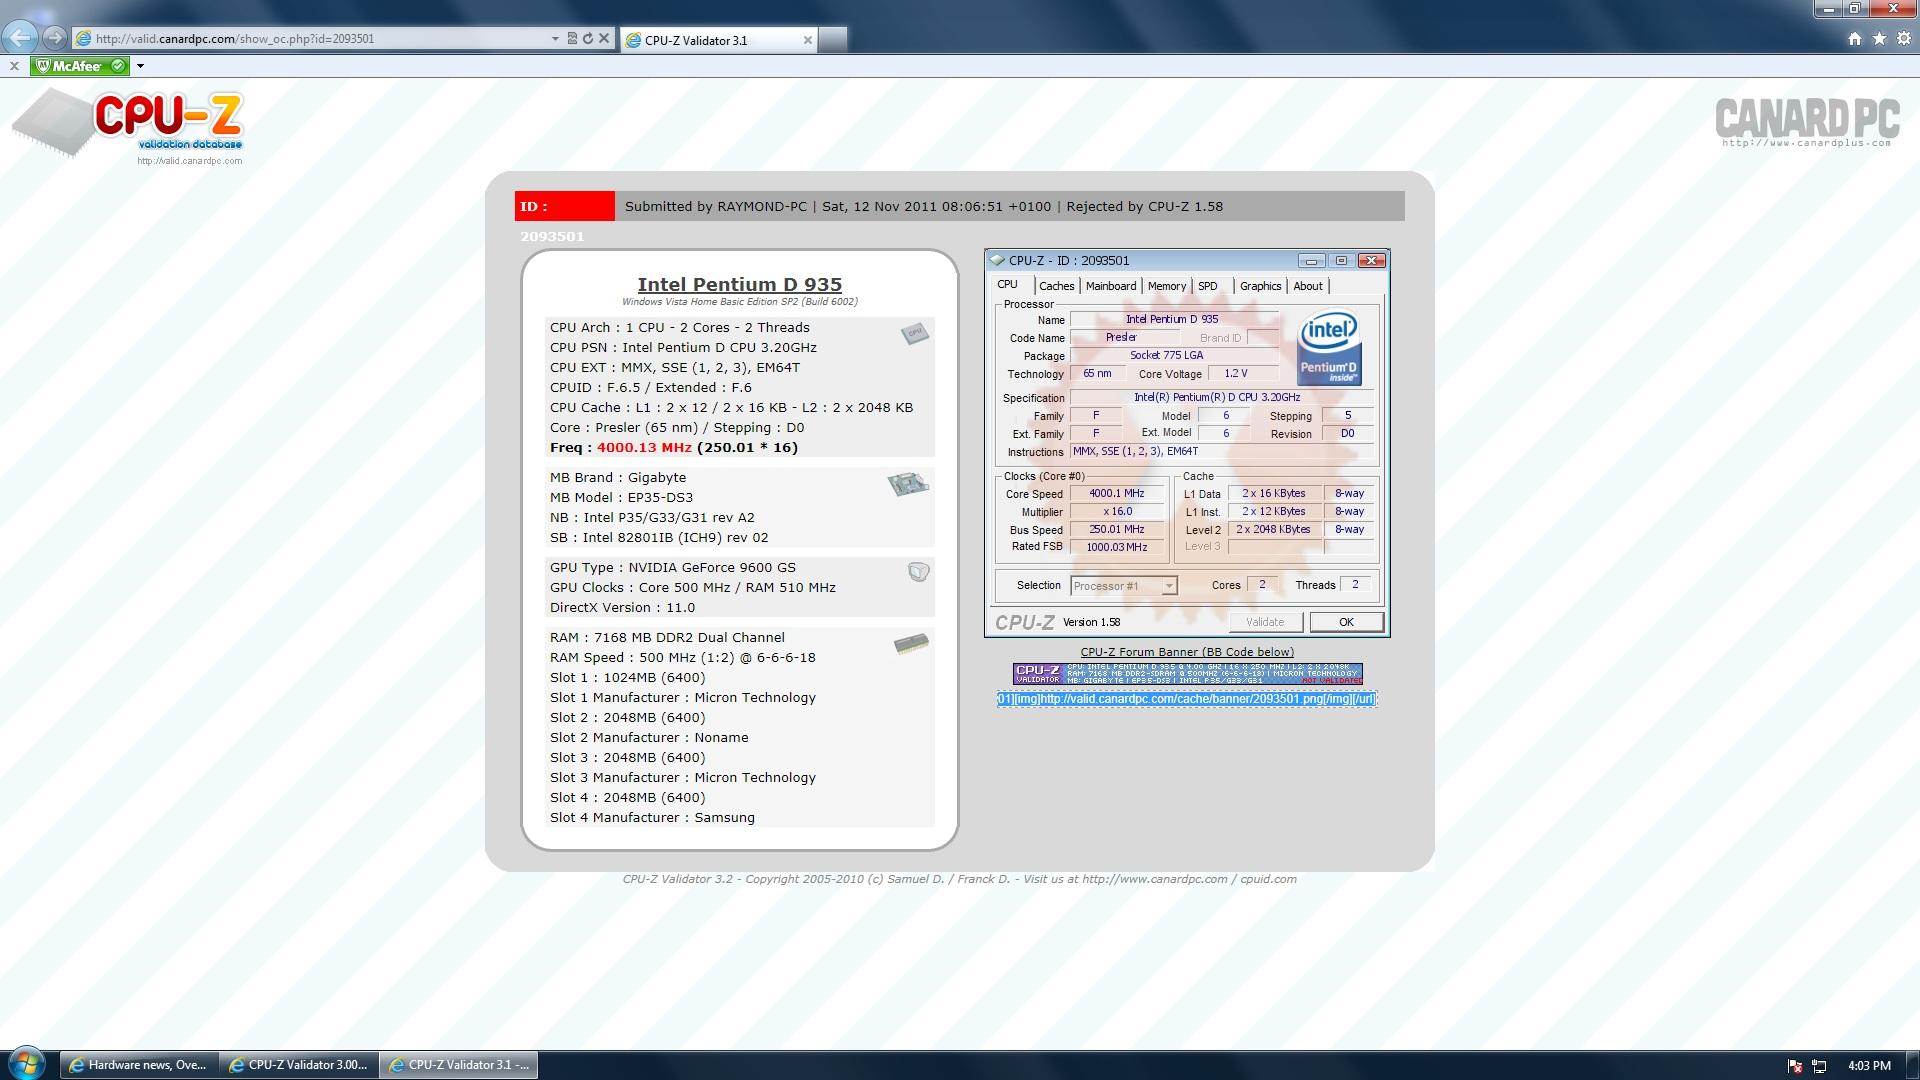
Task: Click the GPU icon beside GPU Type
Action: coord(918,572)
